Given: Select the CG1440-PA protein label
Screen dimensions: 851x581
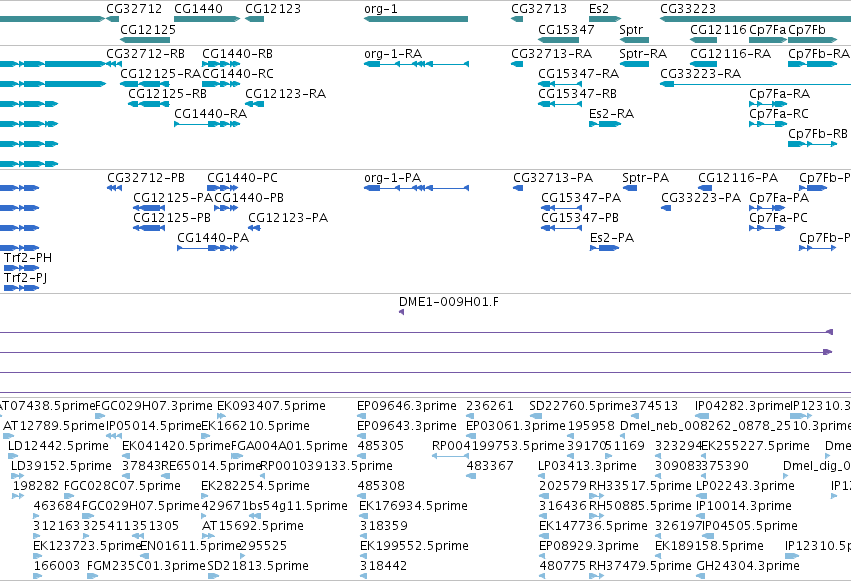Looking at the screenshot, I should pyautogui.click(x=213, y=238).
